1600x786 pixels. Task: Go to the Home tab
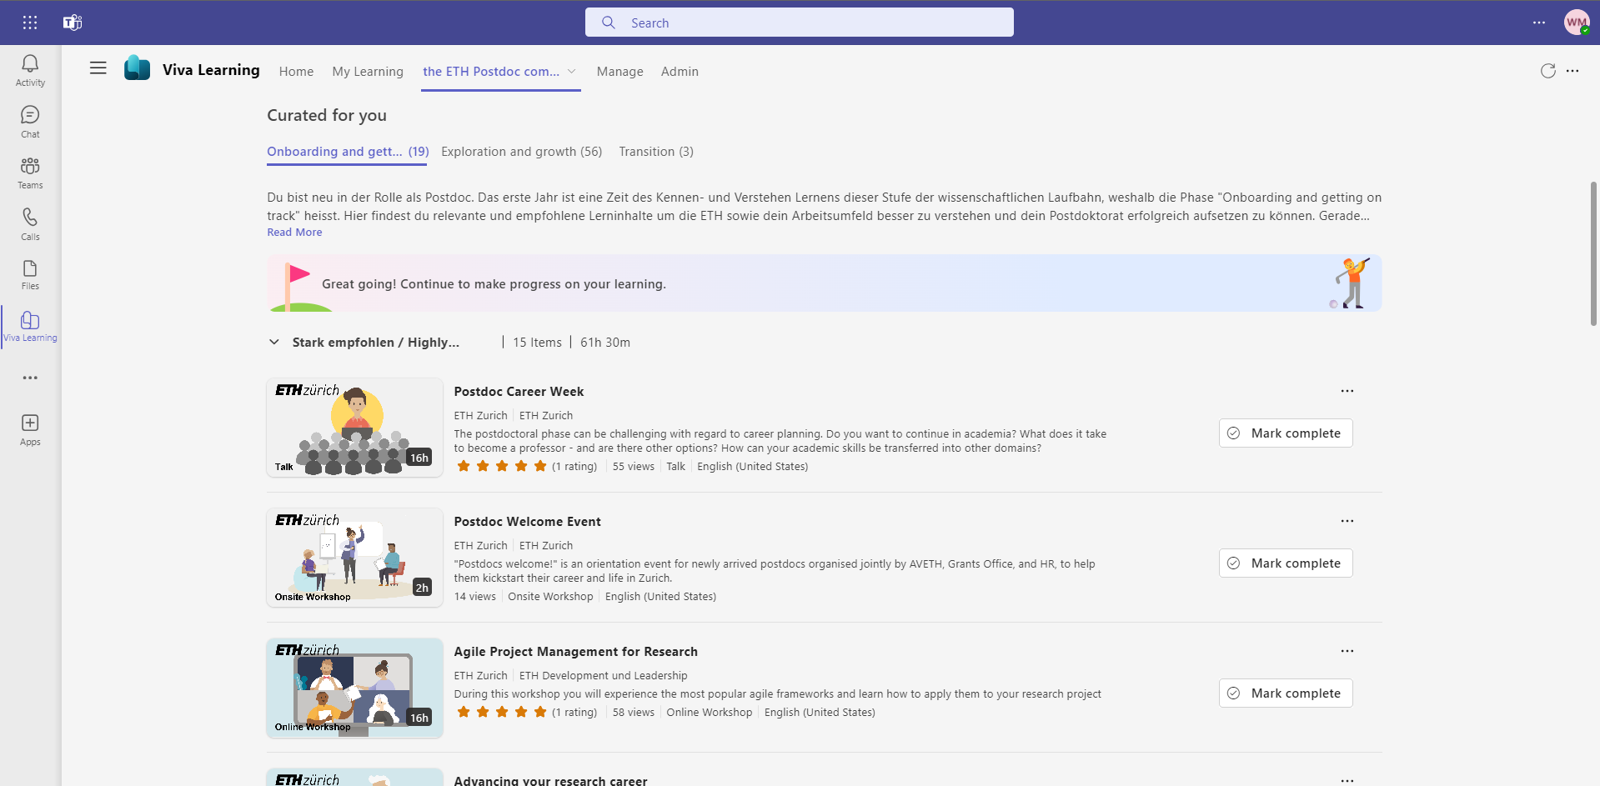[296, 71]
